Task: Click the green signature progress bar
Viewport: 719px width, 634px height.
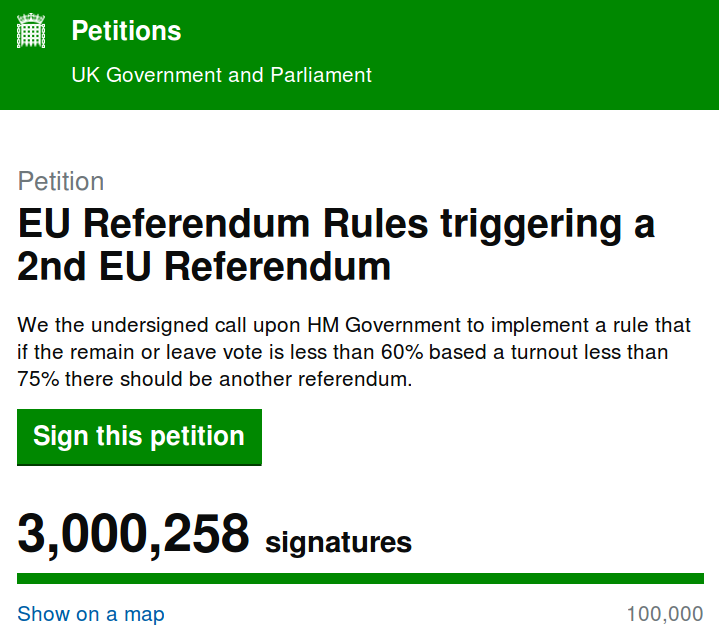Action: (x=360, y=579)
